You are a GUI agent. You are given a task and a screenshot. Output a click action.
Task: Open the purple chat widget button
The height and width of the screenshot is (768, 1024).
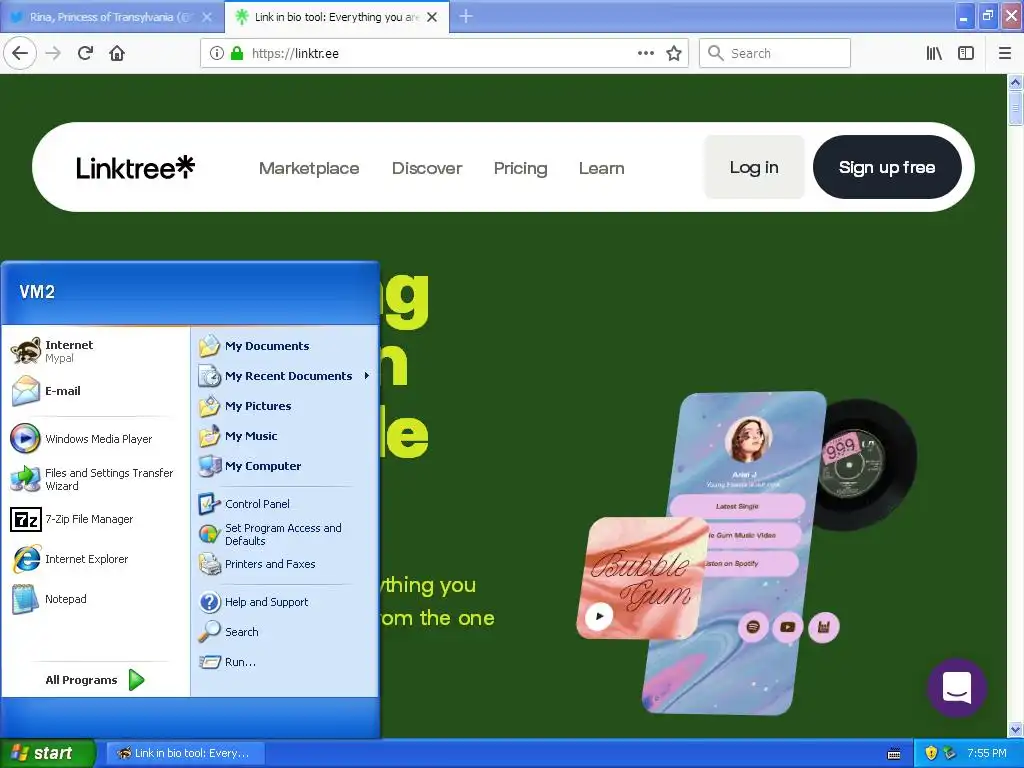[x=957, y=688]
